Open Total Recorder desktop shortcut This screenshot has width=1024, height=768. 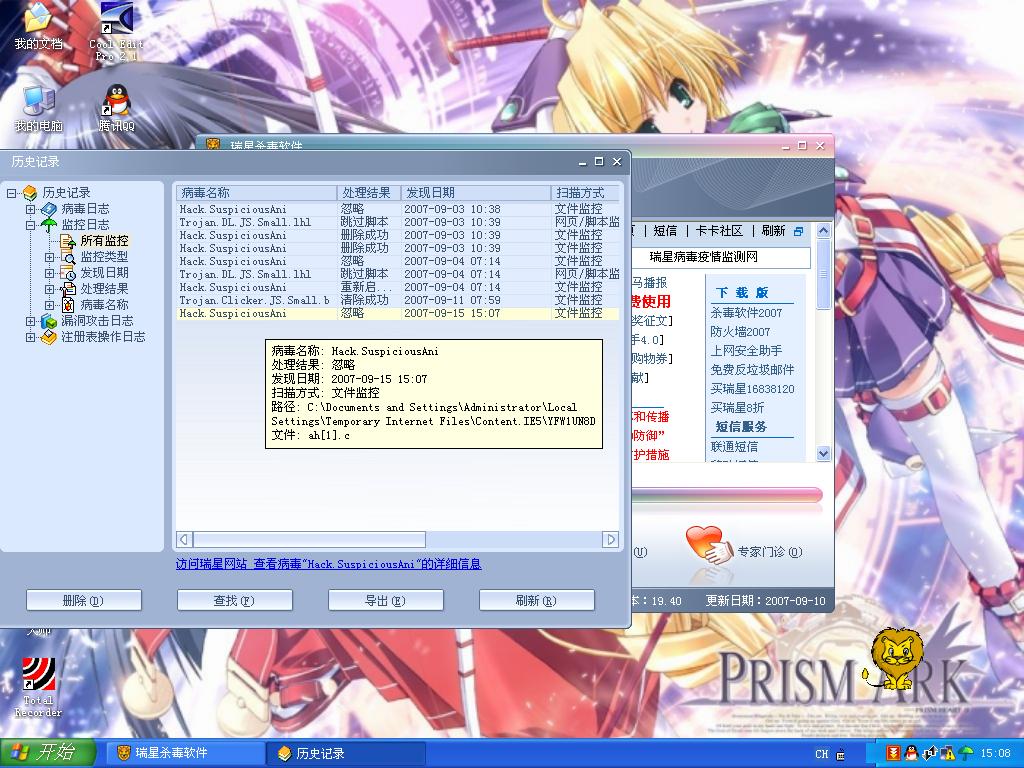click(x=38, y=687)
